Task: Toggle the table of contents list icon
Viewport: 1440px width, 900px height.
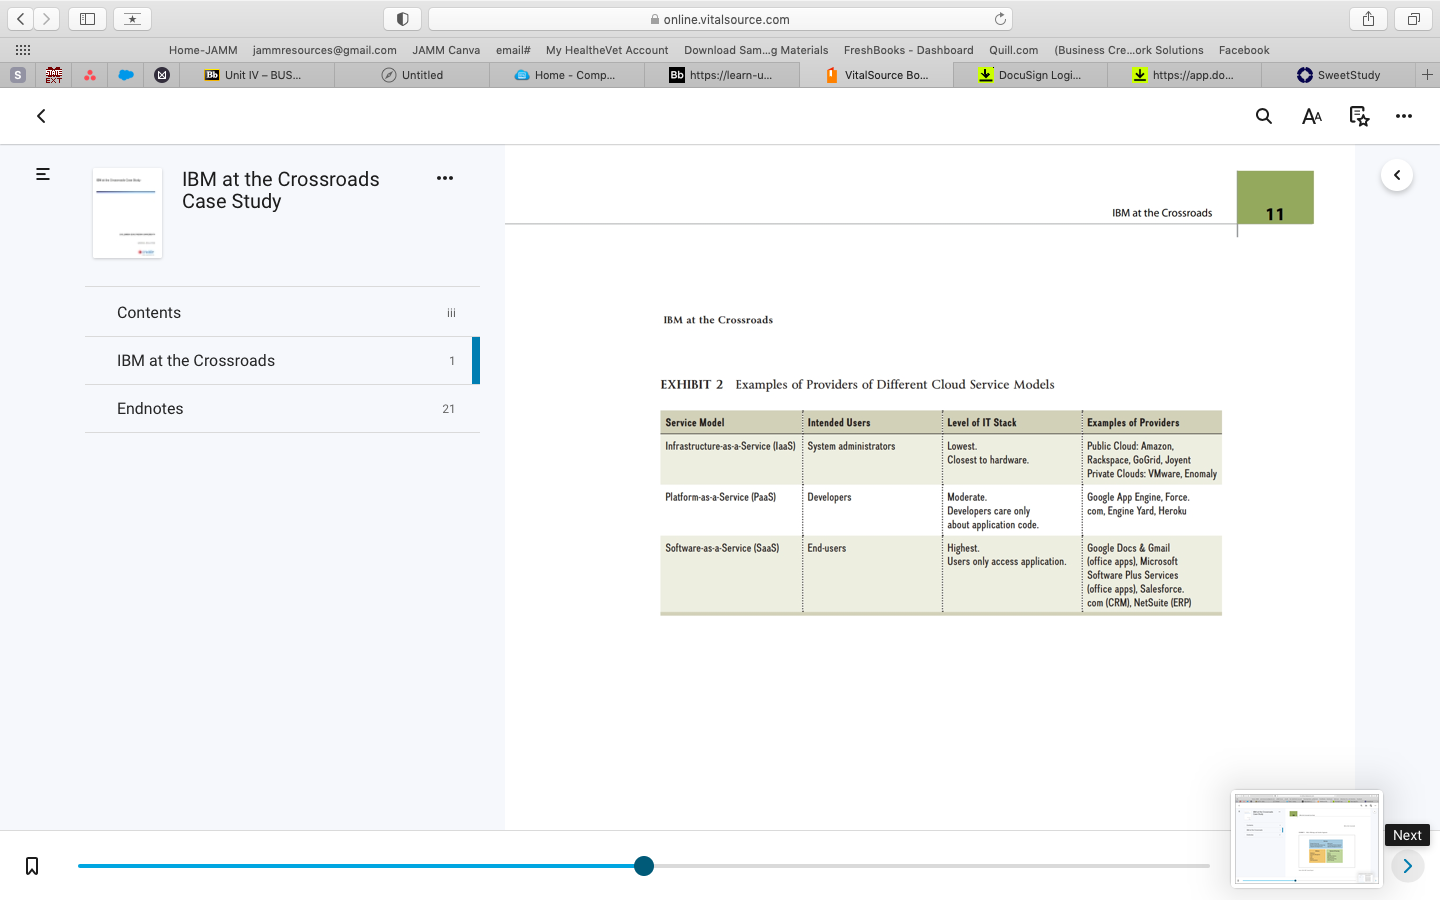Action: 43,174
